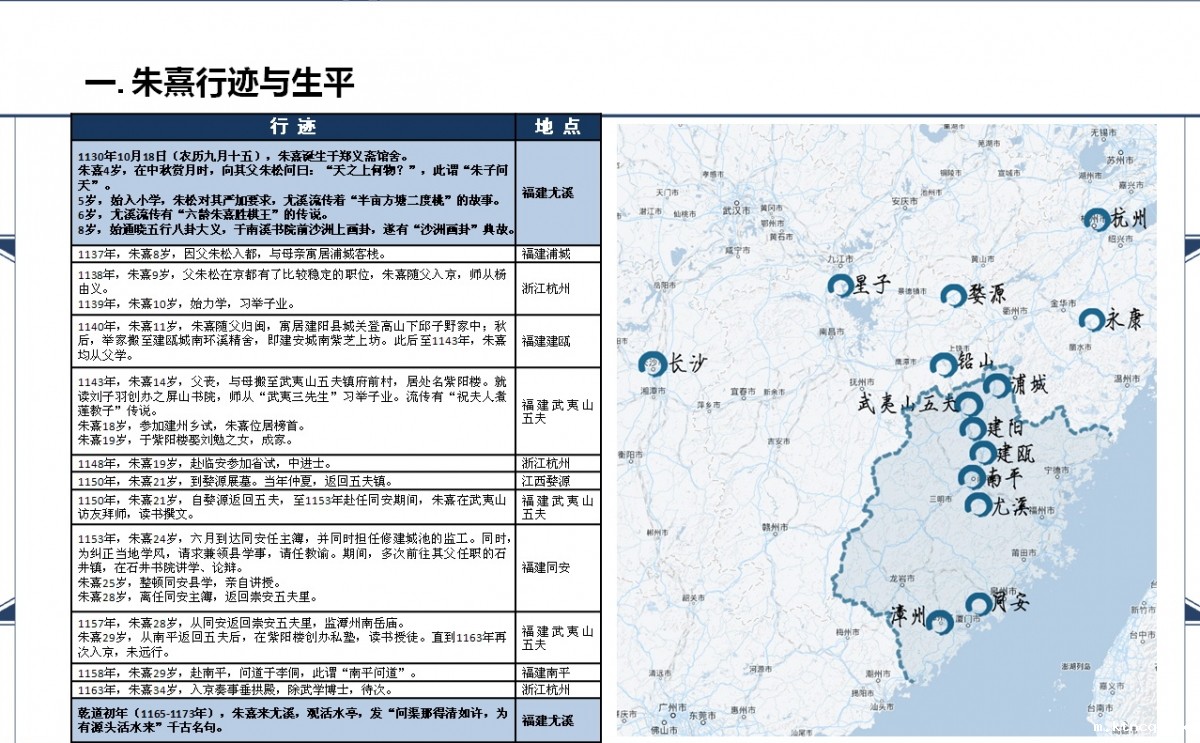Image resolution: width=1200 pixels, height=743 pixels.
Task: Select the 星子 location marker
Action: 839,286
